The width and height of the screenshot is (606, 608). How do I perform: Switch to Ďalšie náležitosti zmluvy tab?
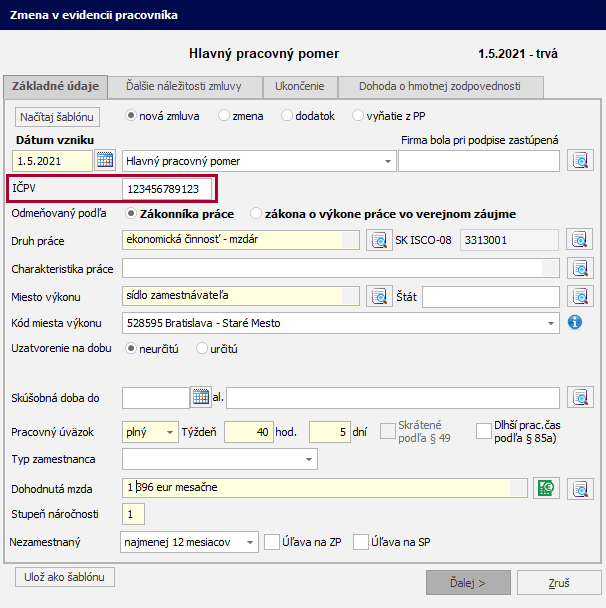(x=186, y=86)
